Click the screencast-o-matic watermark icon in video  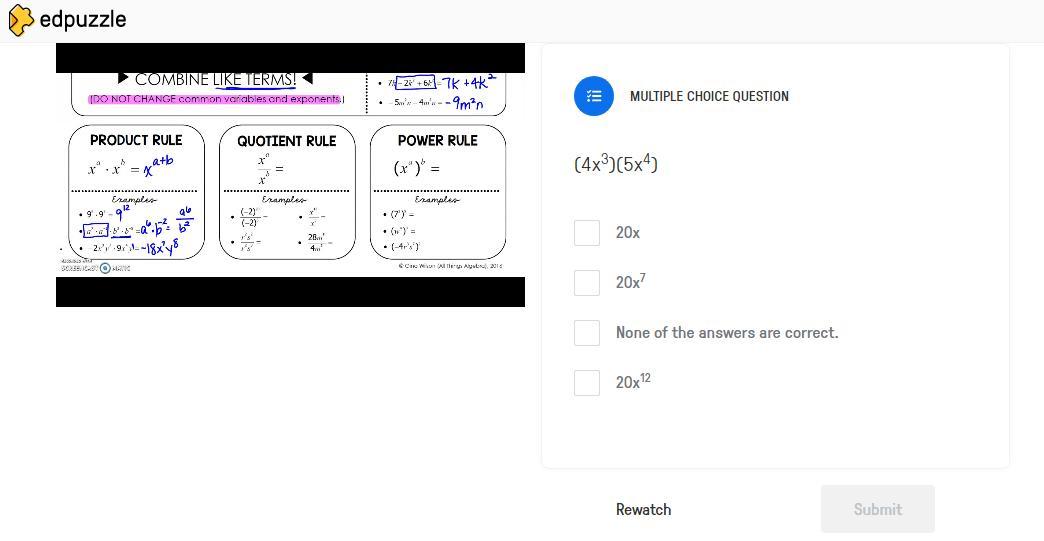point(105,268)
